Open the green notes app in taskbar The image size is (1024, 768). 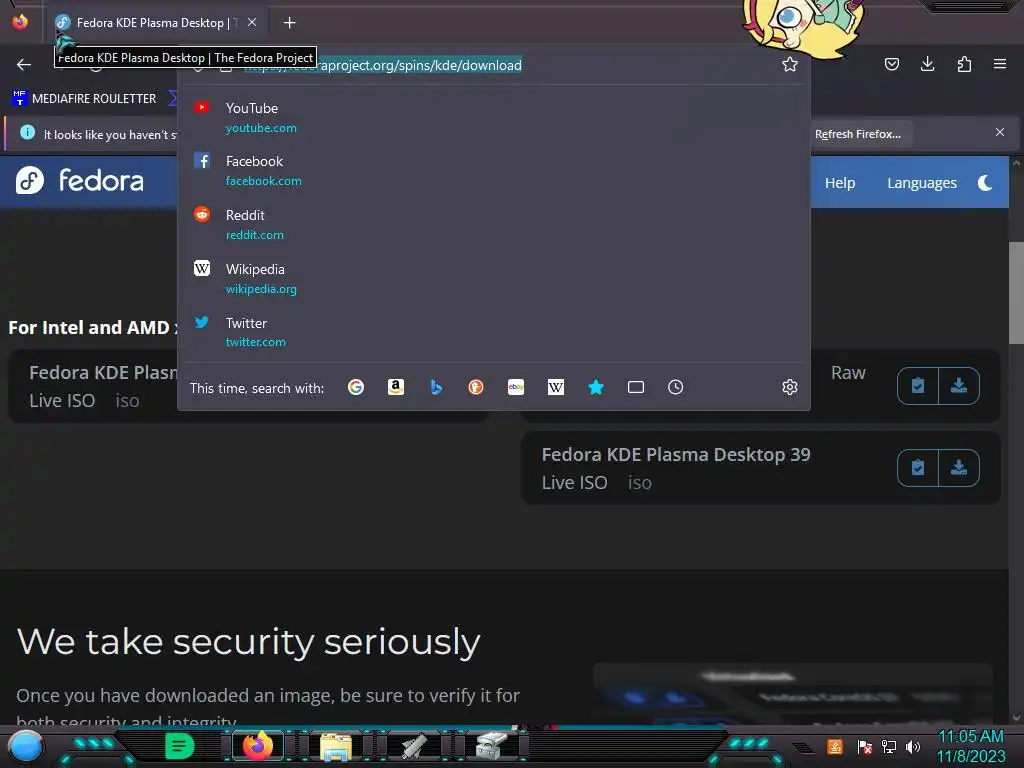point(180,746)
